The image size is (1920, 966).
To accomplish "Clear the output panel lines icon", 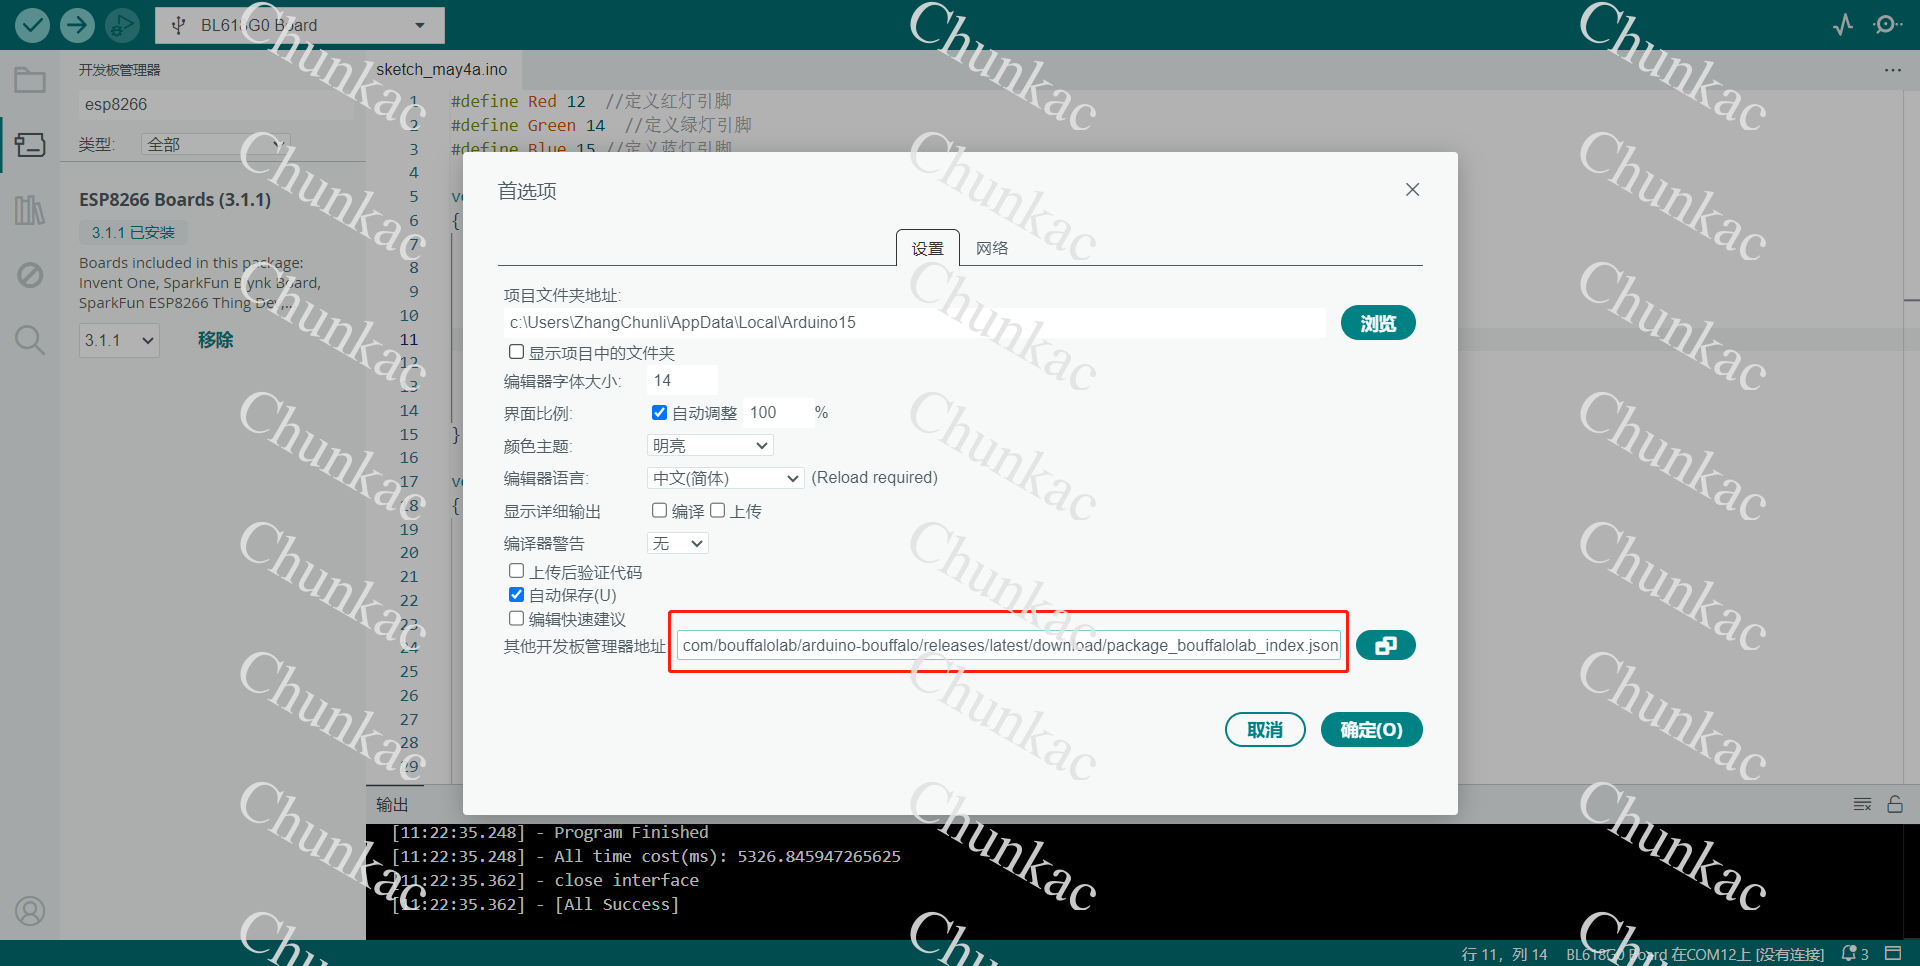I will point(1862,805).
